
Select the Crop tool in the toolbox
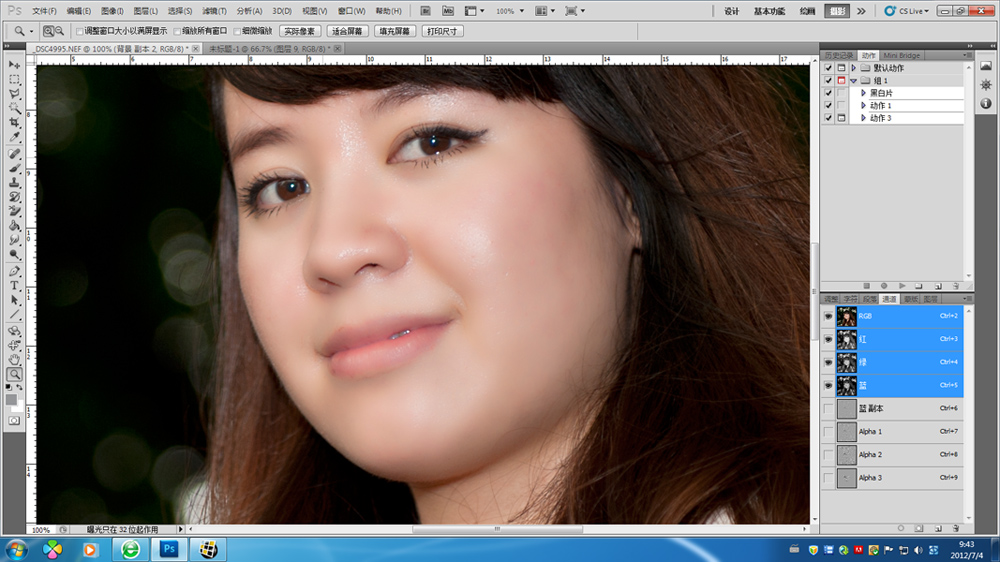[14, 122]
